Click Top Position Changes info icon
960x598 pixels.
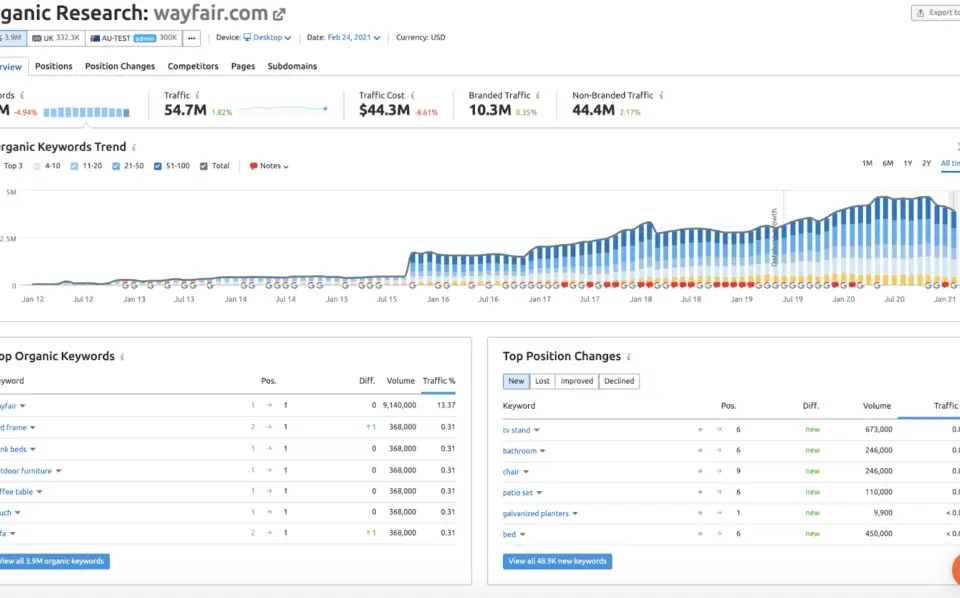[629, 357]
